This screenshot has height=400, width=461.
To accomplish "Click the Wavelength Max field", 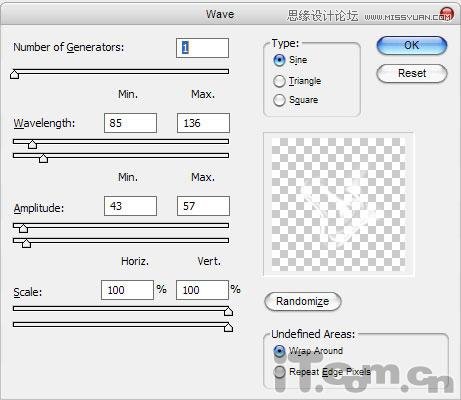I will point(203,123).
